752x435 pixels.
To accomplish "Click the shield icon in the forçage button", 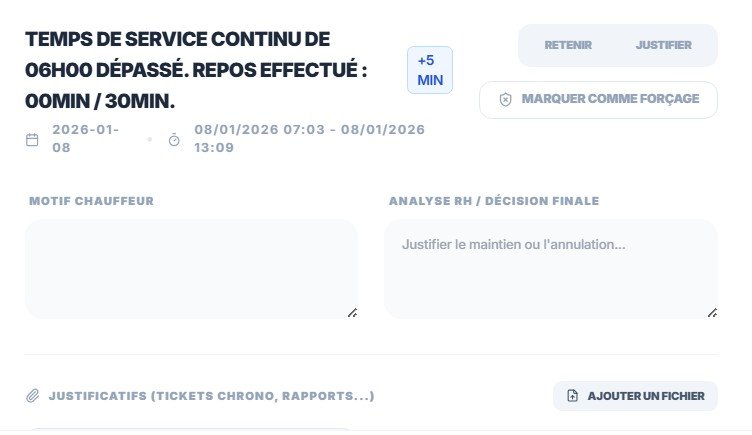I will tap(506, 100).
